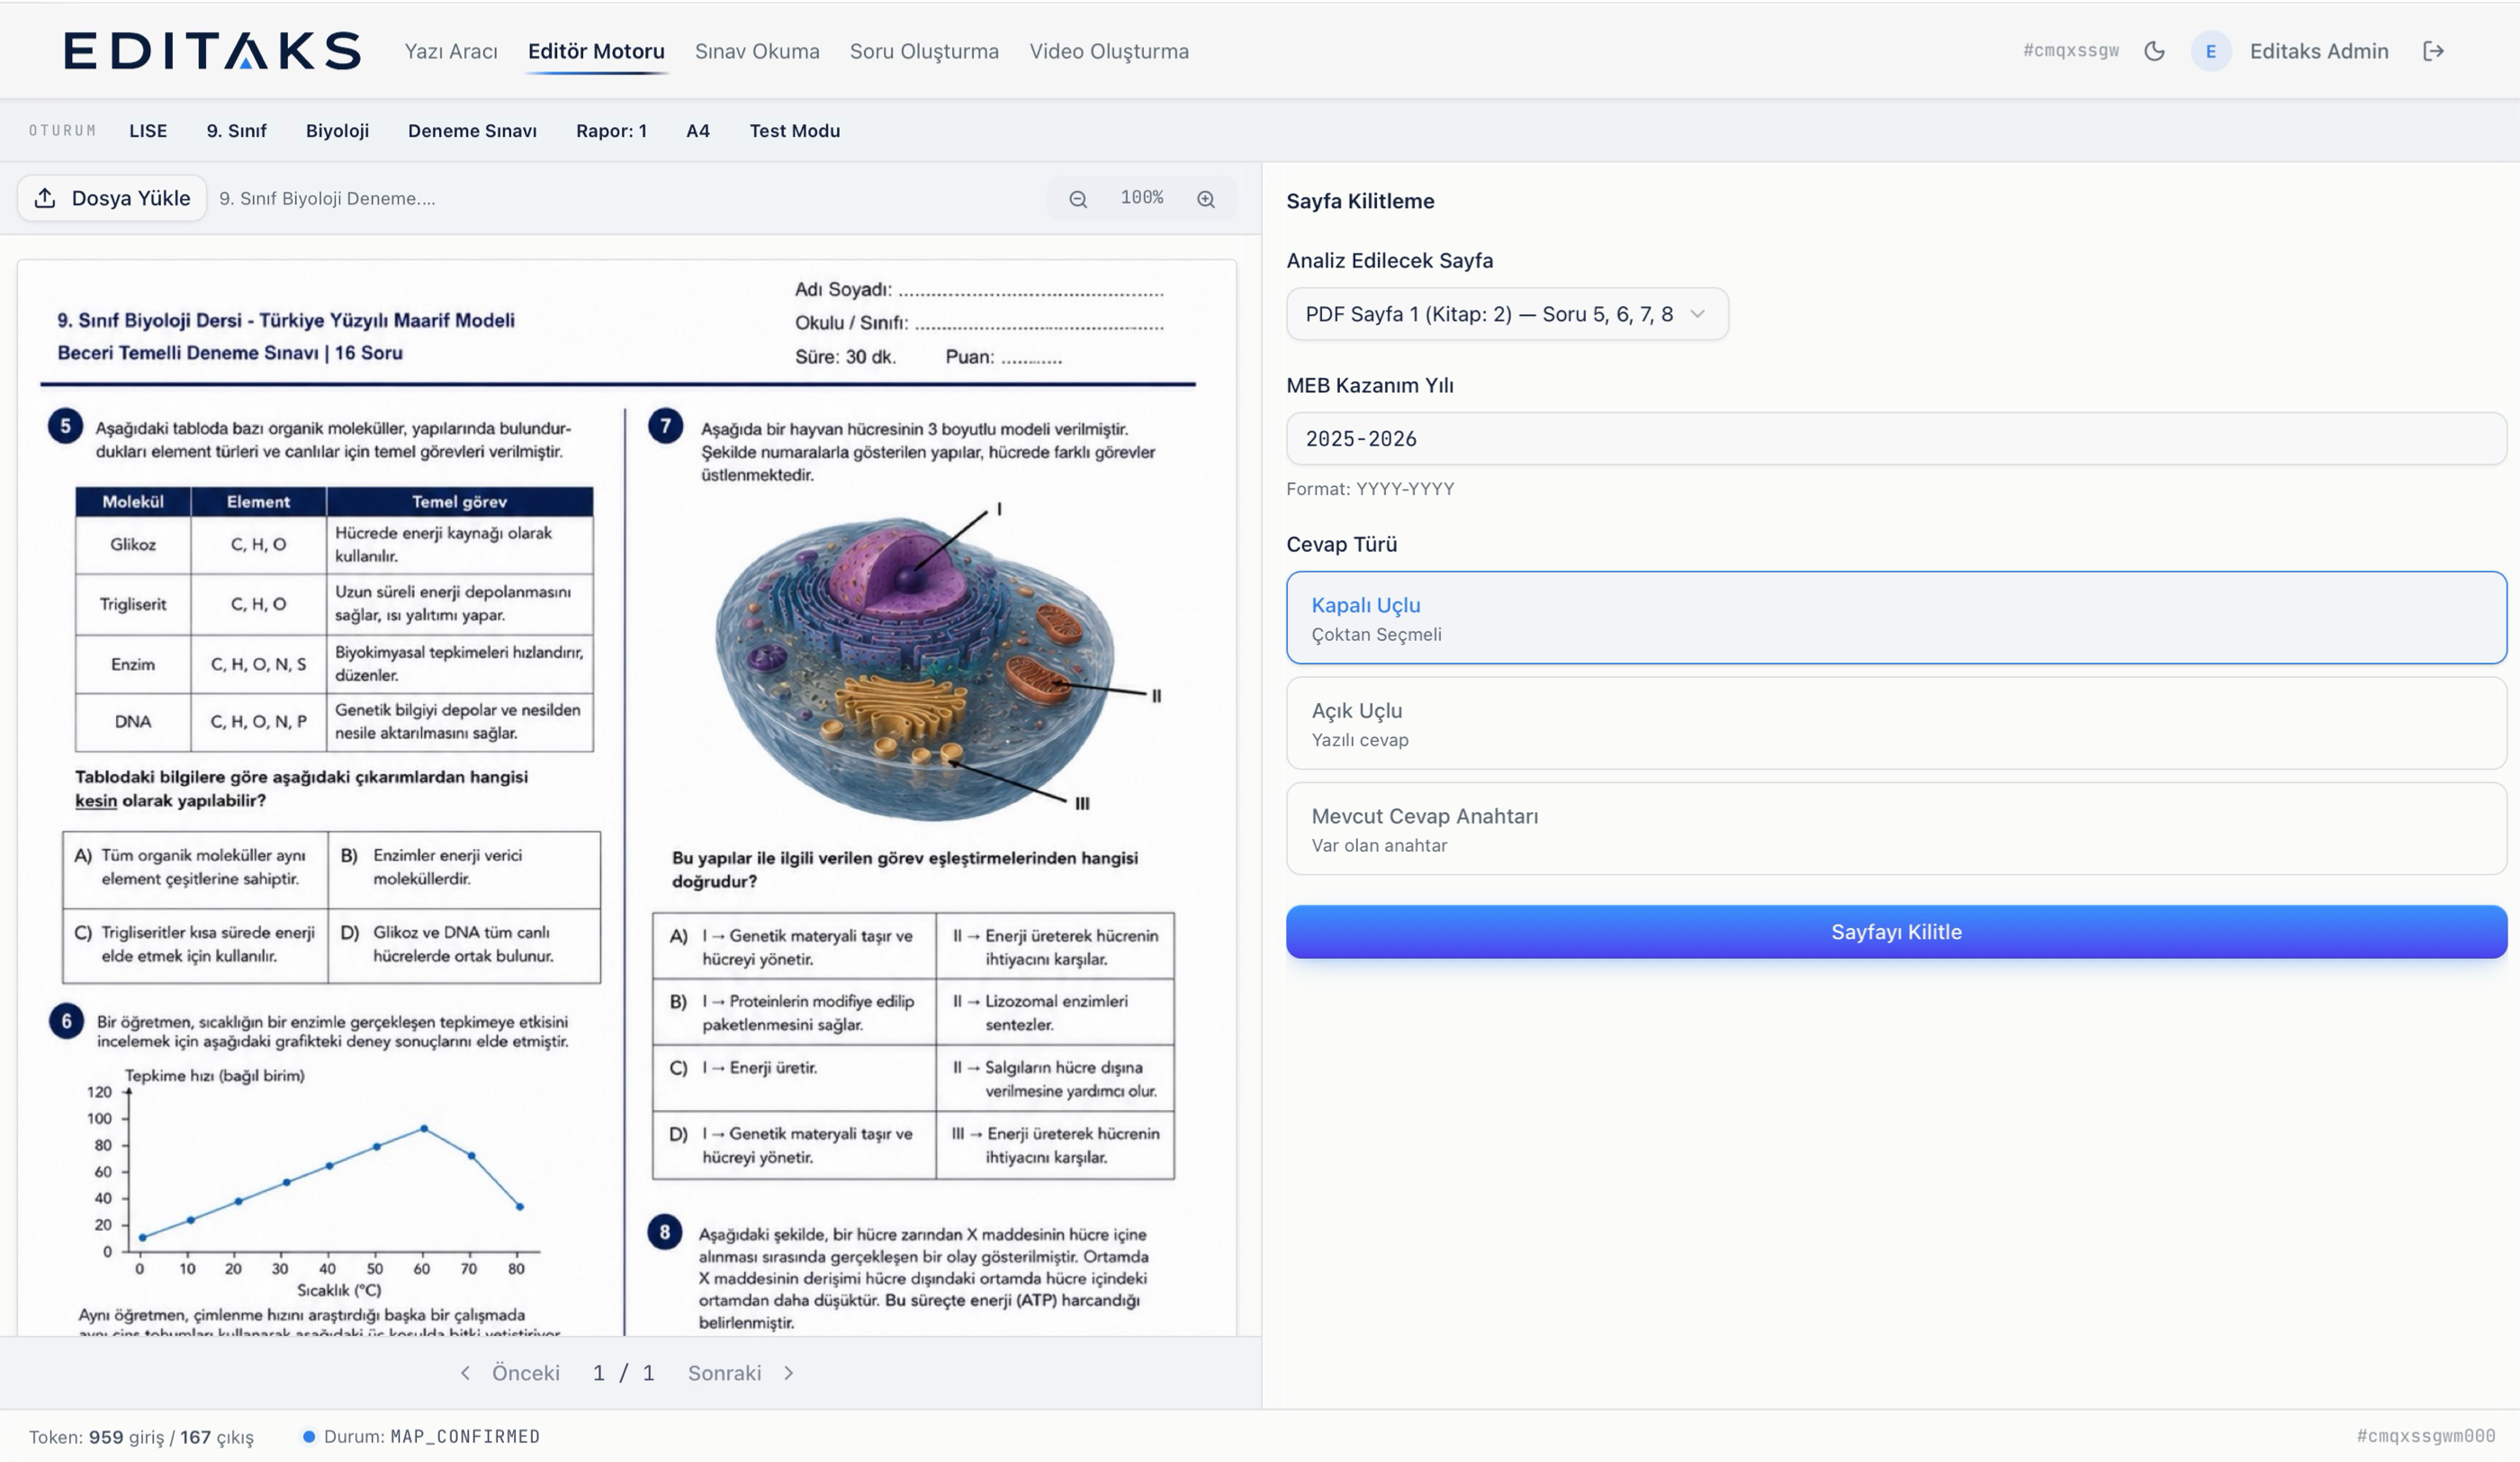Go to the next page with the right chevron

click(x=789, y=1373)
